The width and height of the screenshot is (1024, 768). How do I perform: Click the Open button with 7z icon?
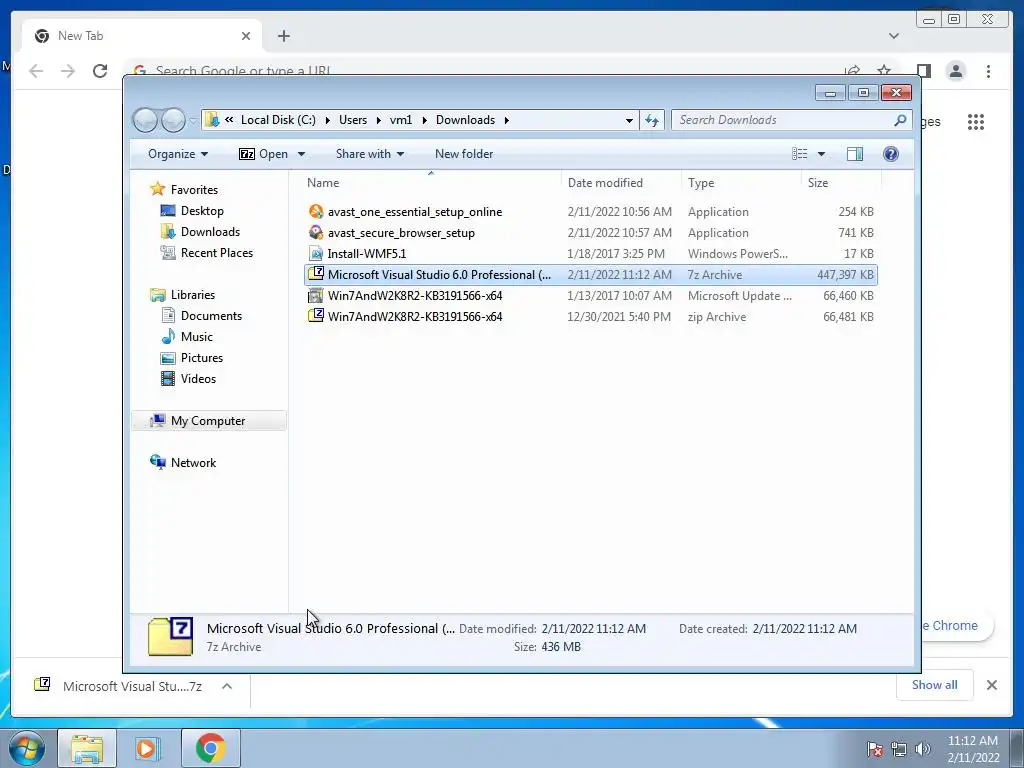coord(264,154)
